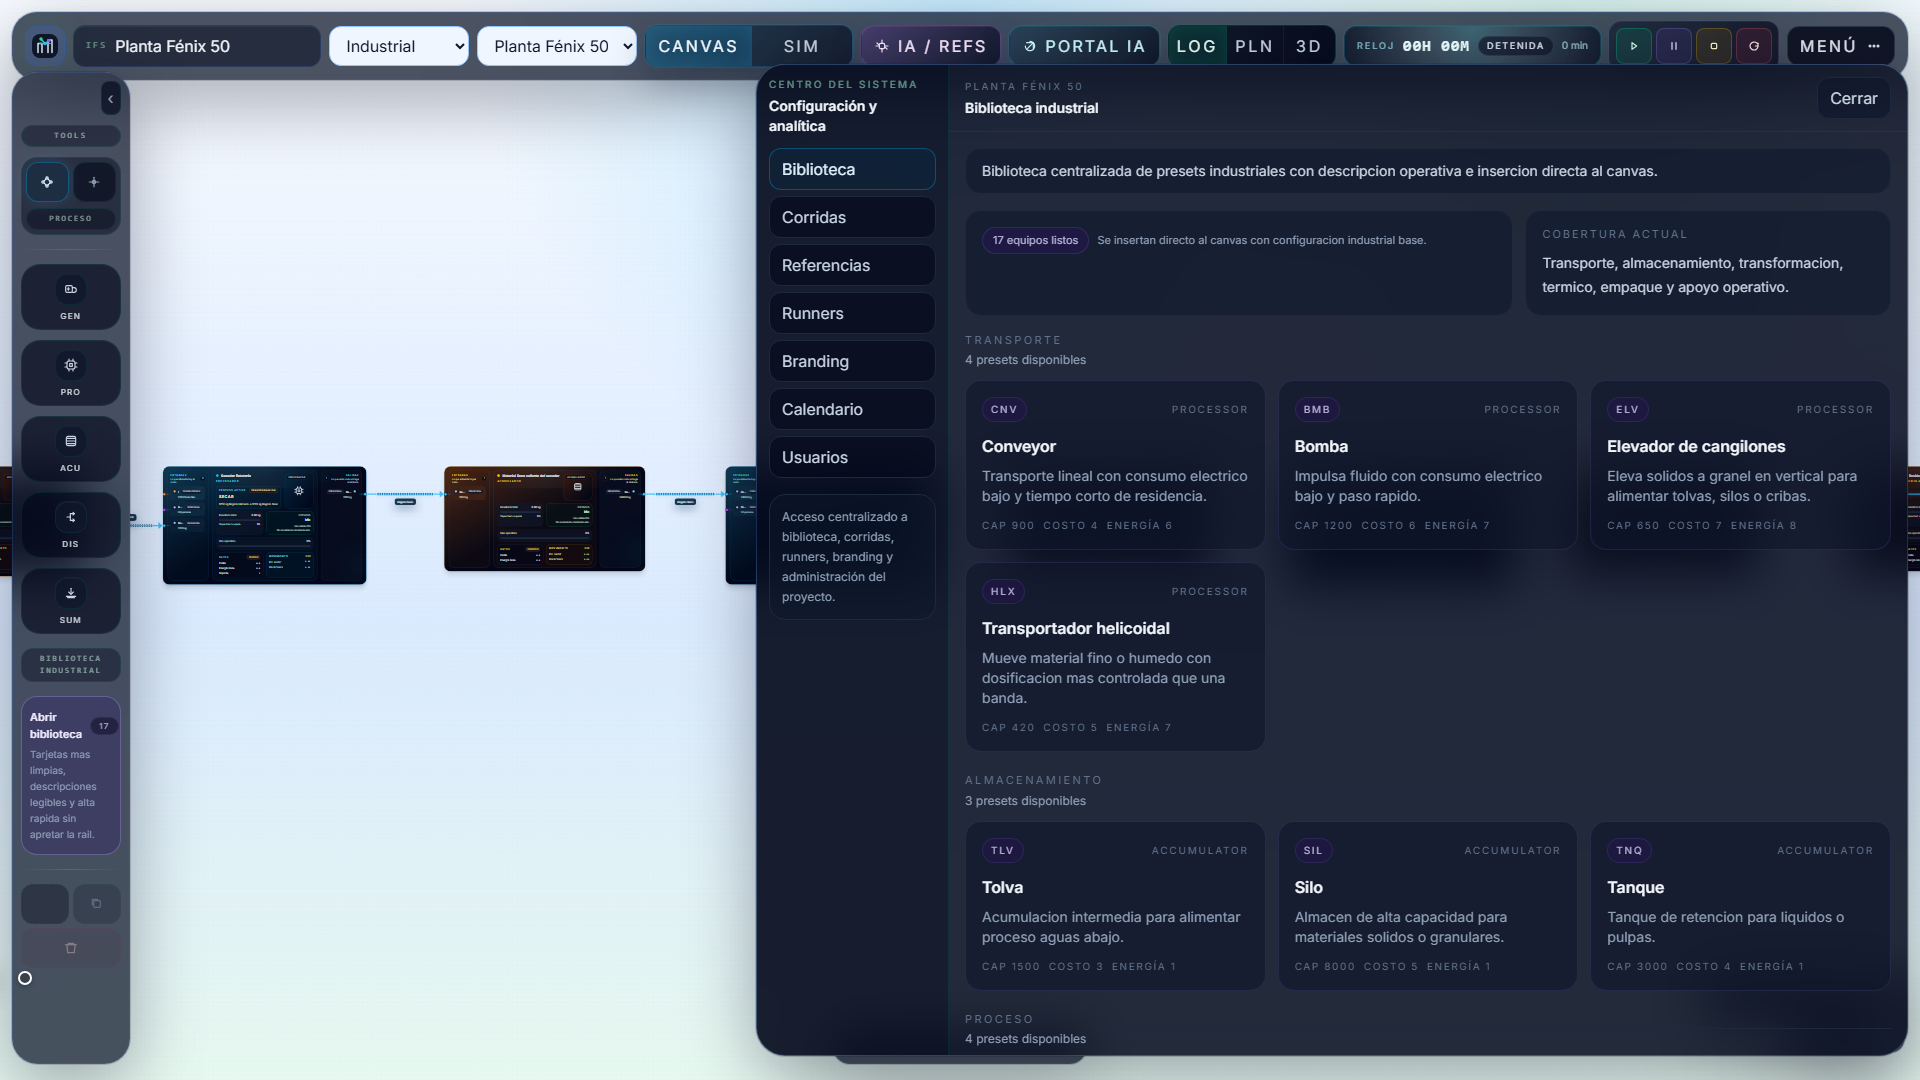Insert the Bomba preset card
The height and width of the screenshot is (1080, 1920).
(x=1427, y=465)
